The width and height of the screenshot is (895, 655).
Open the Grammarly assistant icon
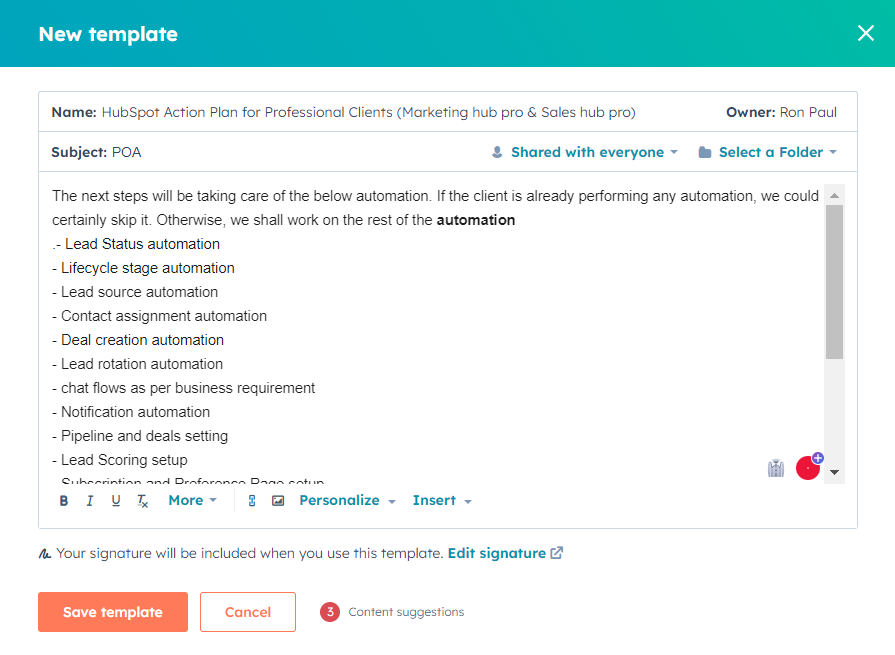807,467
